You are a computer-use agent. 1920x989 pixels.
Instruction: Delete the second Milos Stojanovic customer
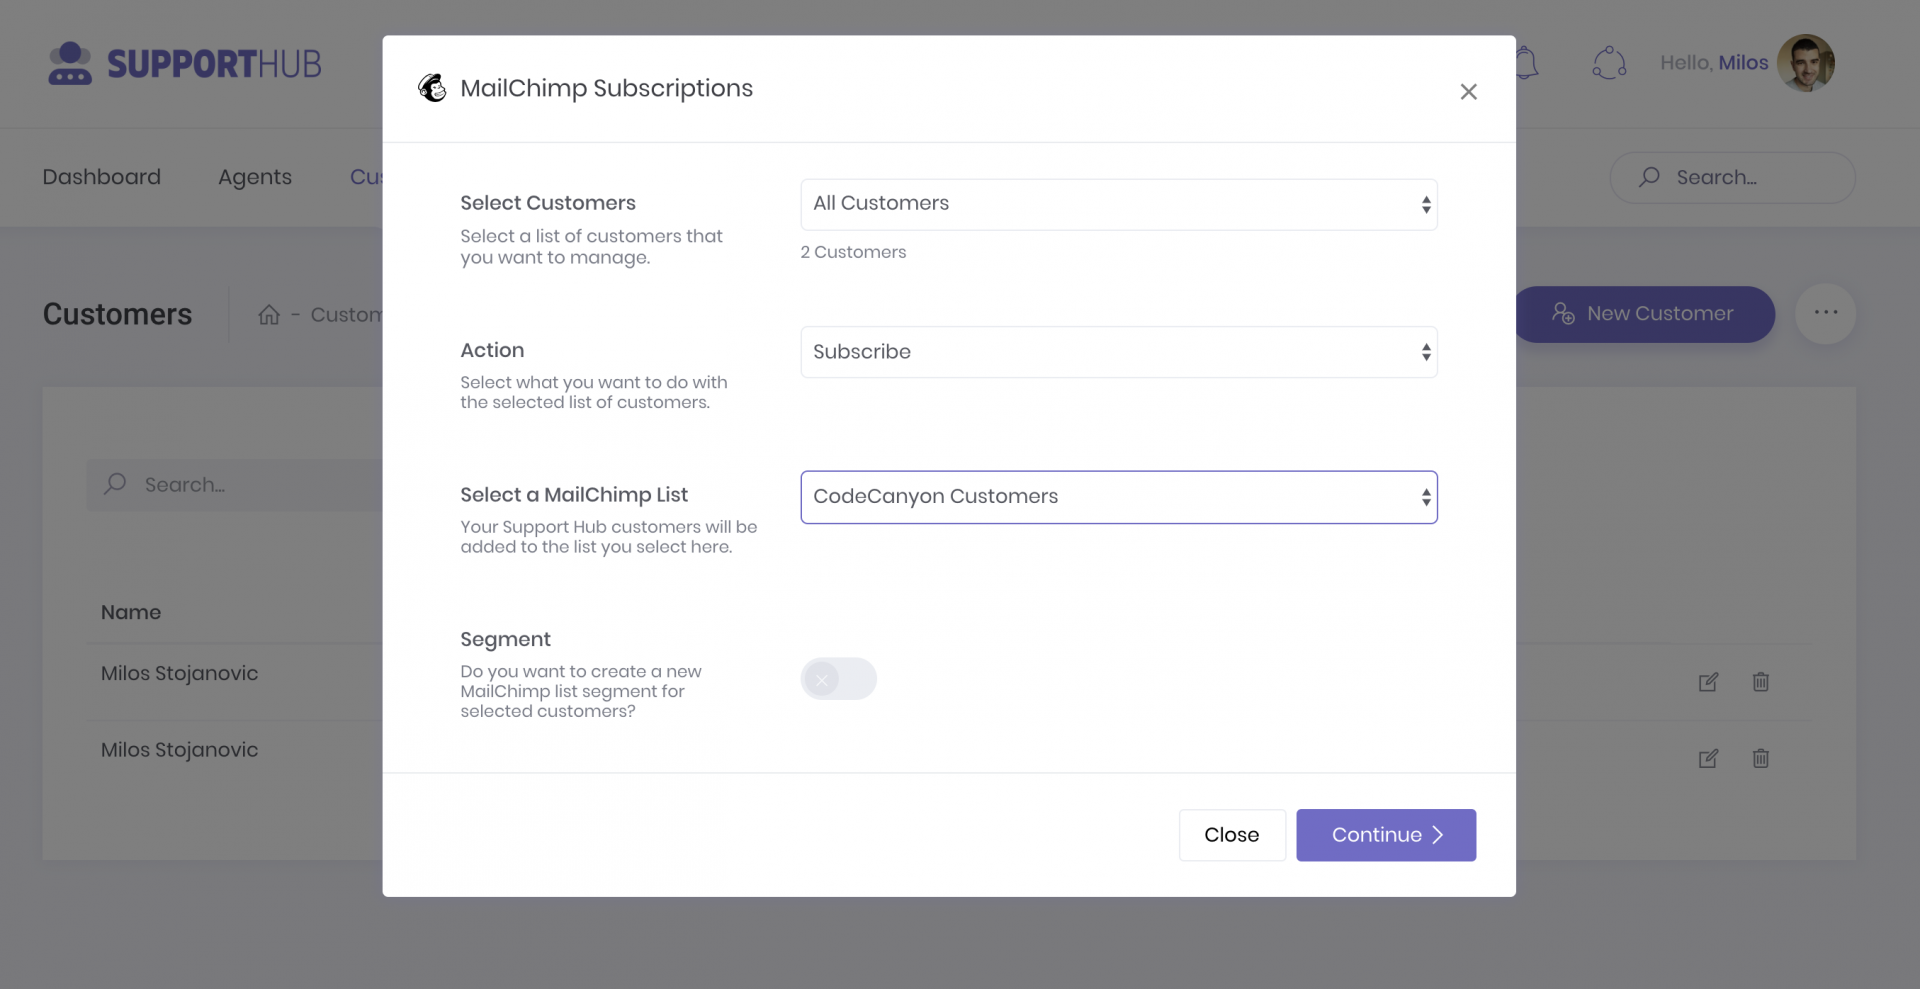pos(1761,759)
